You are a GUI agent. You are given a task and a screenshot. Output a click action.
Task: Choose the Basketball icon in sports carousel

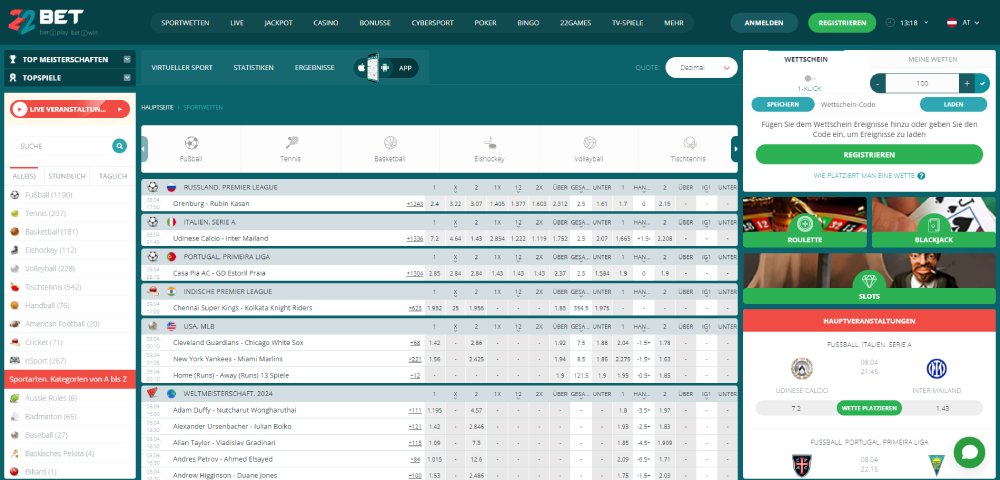point(390,143)
